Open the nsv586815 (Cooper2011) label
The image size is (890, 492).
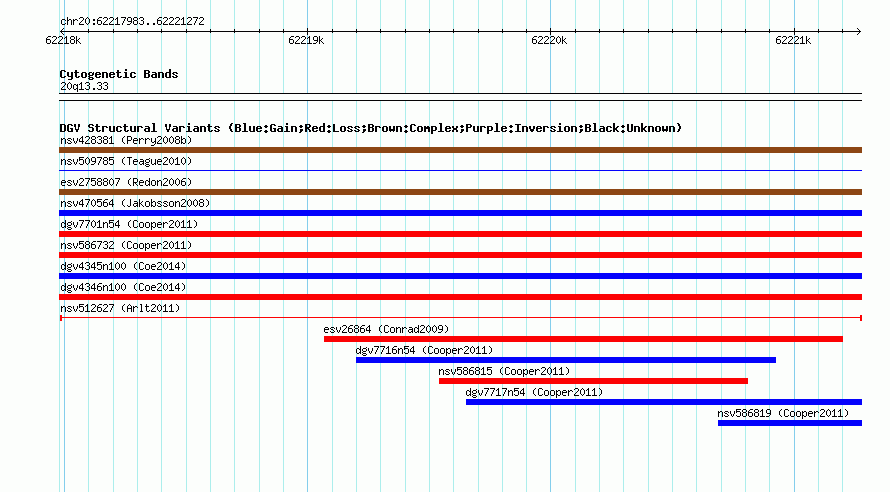[x=504, y=371]
